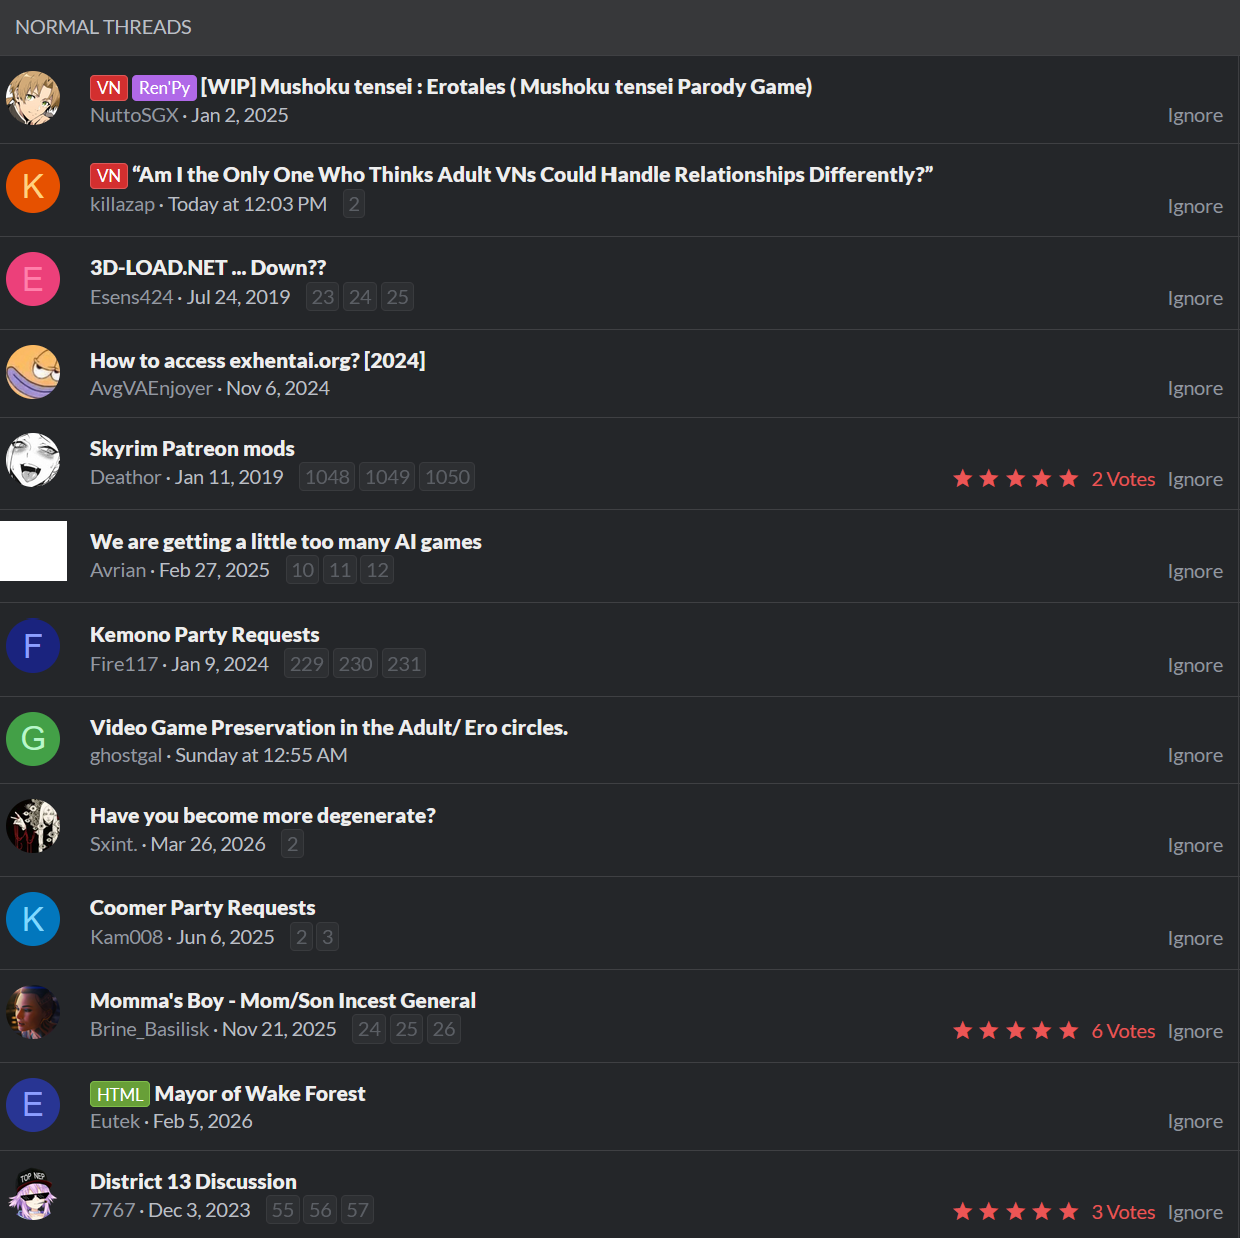Viewport: 1240px width, 1238px height.
Task: Click the VN tag on killazap's thread
Action: click(109, 176)
